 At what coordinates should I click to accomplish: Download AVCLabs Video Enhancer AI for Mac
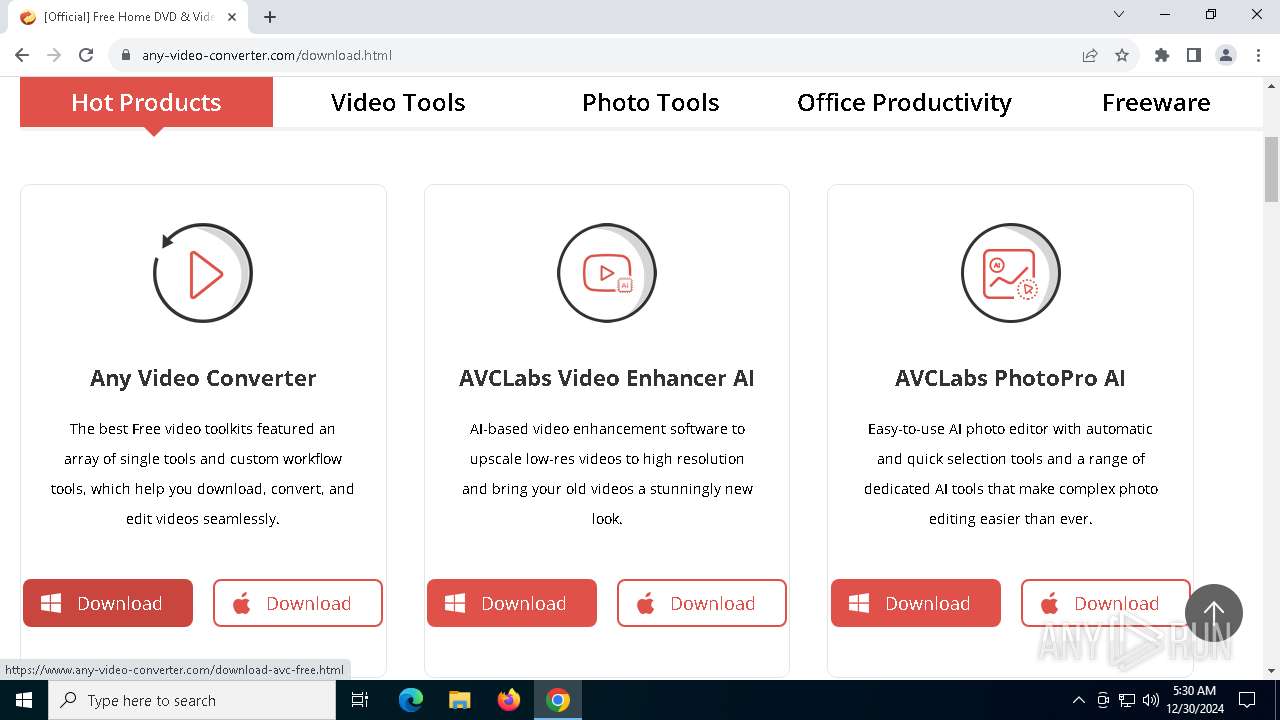pyautogui.click(x=702, y=603)
